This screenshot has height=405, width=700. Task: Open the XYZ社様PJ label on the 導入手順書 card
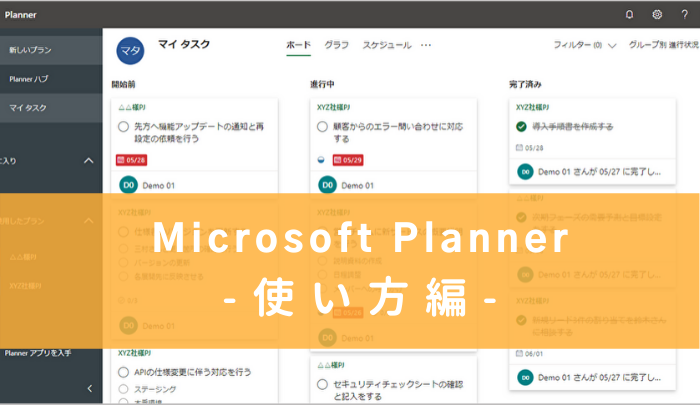tap(533, 107)
